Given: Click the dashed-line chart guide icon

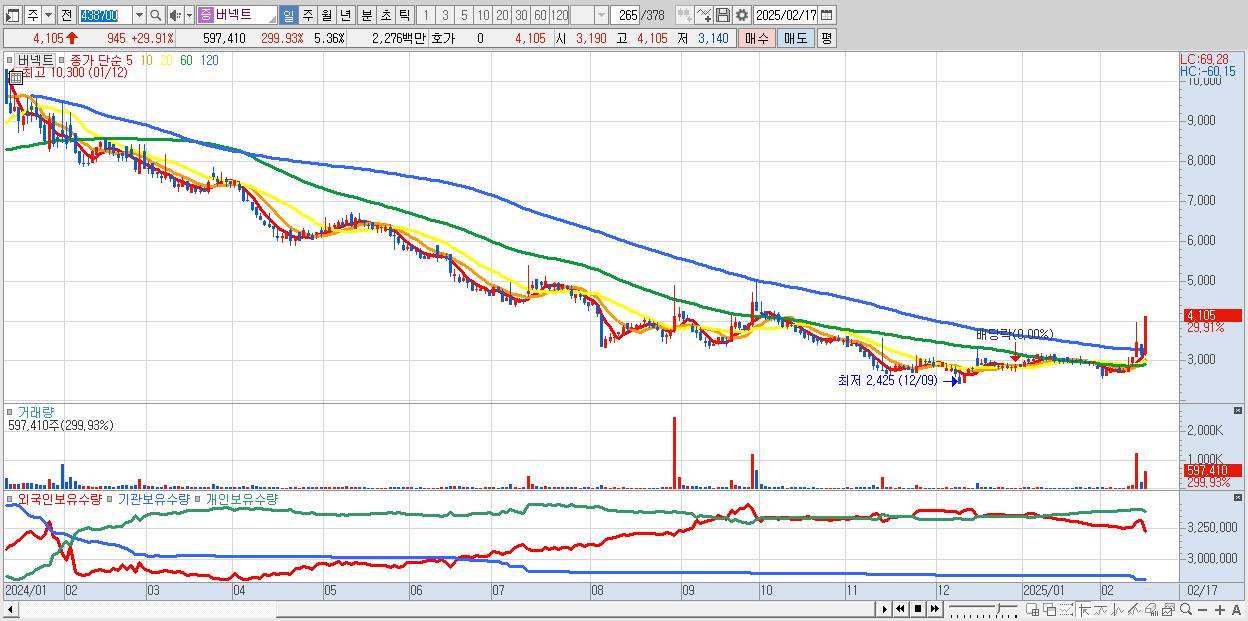Looking at the screenshot, I should (x=1066, y=609).
